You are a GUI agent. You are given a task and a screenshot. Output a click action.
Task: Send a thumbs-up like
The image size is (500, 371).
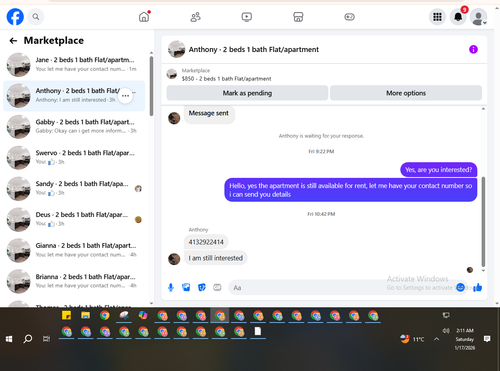(477, 287)
